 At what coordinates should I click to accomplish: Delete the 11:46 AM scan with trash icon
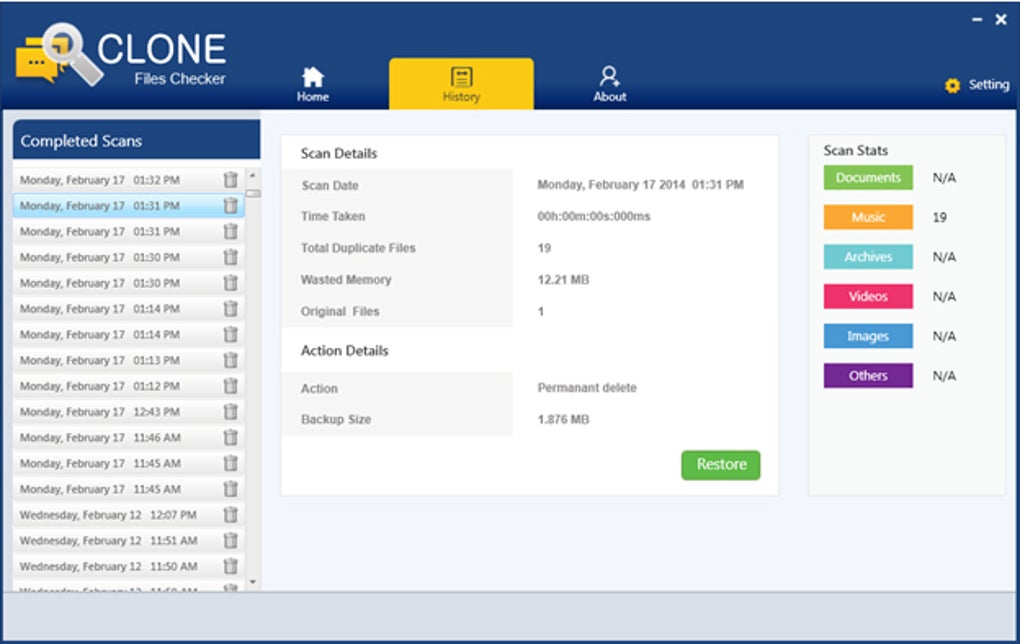[230, 437]
